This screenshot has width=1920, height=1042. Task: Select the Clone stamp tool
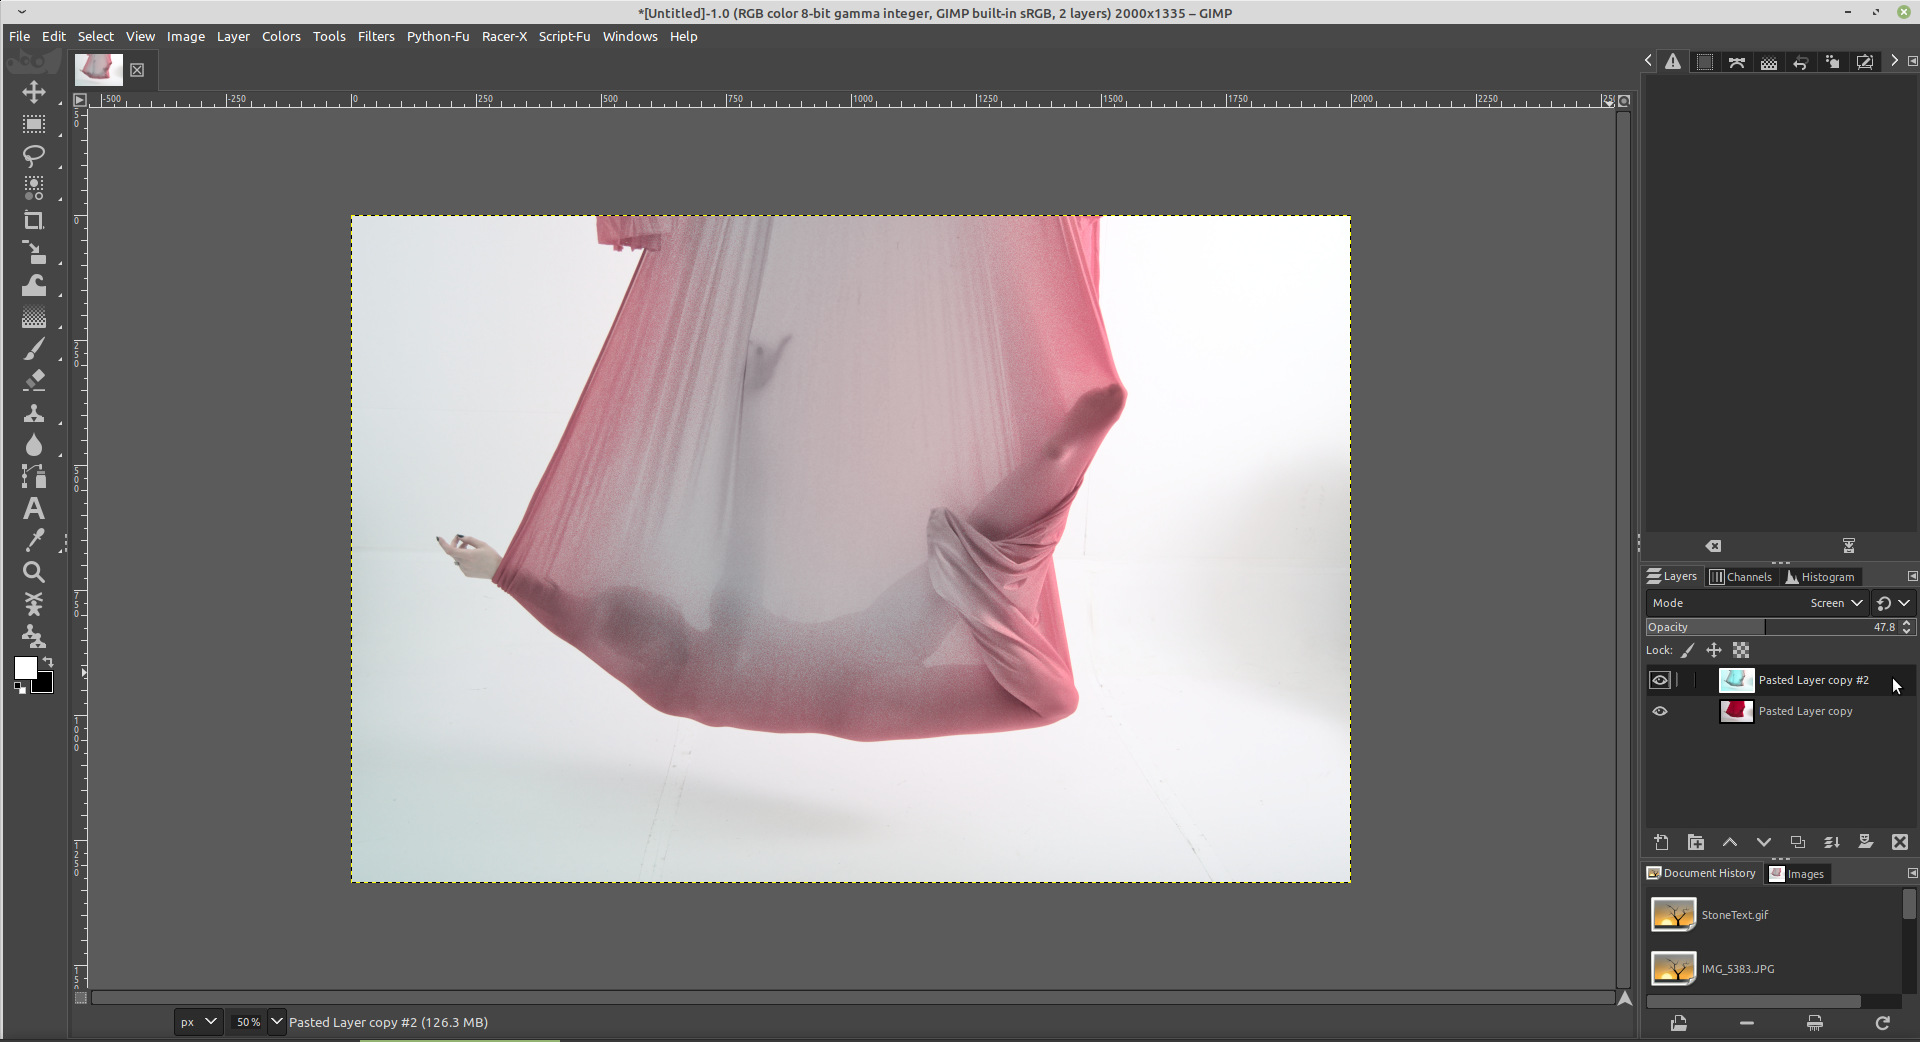pyautogui.click(x=34, y=413)
